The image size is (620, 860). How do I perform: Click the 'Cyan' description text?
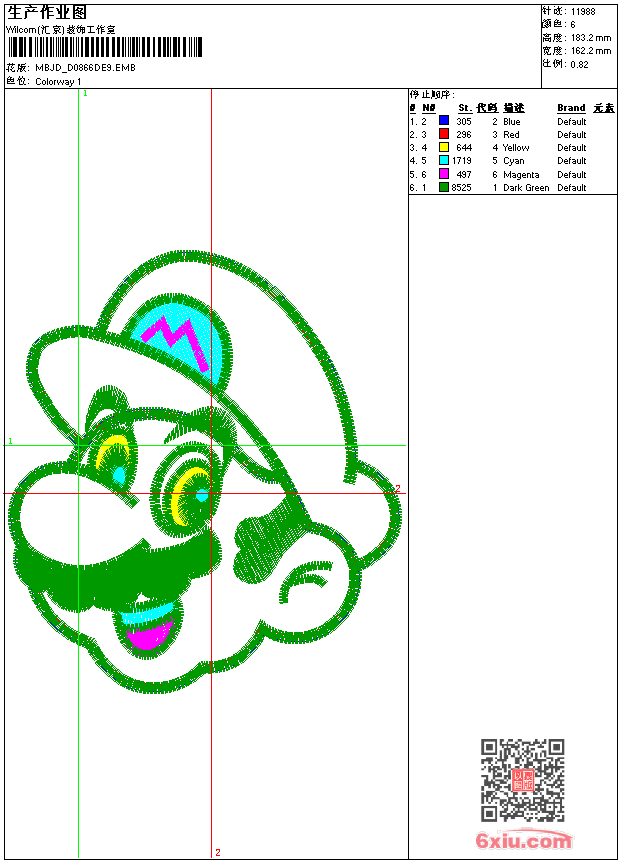pos(514,161)
